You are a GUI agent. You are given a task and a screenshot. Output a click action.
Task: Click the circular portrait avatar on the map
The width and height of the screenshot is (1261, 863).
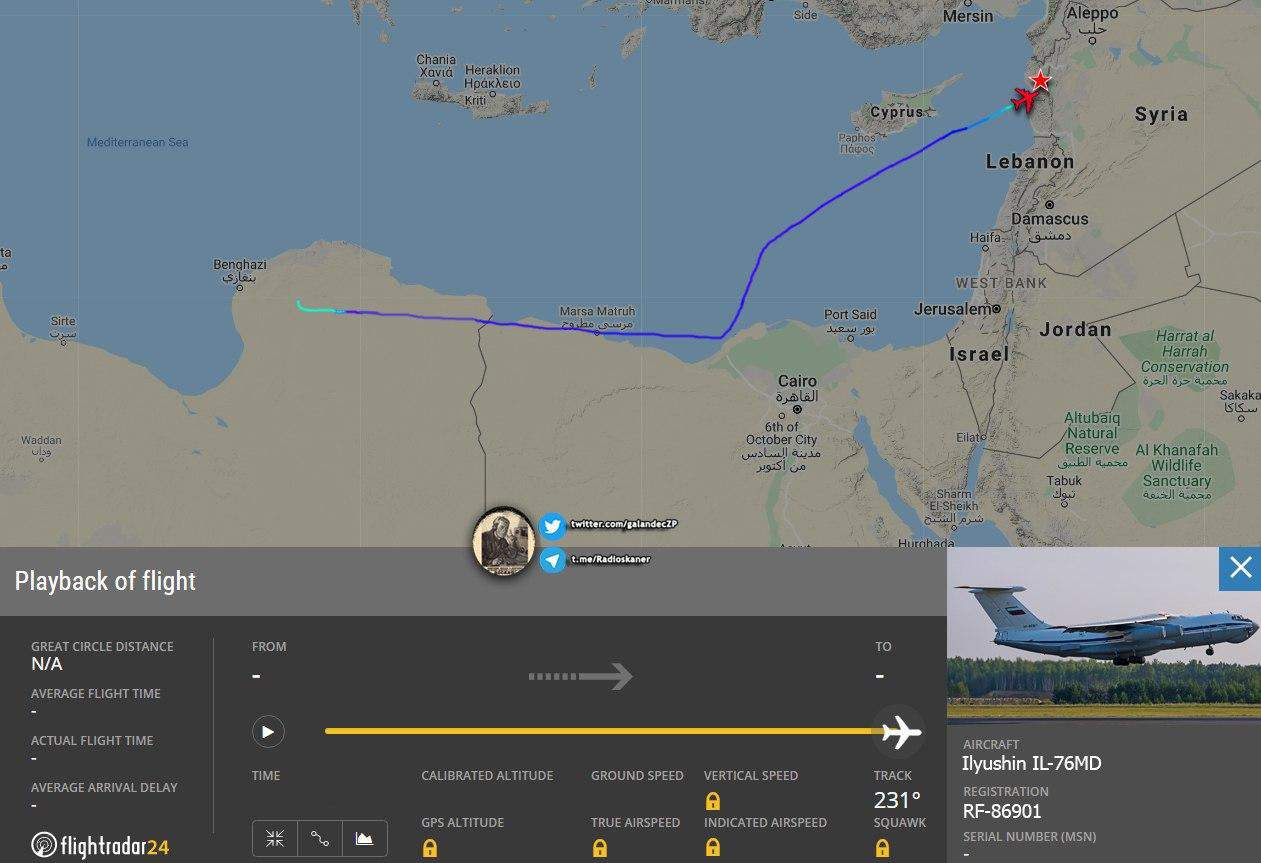click(x=504, y=541)
